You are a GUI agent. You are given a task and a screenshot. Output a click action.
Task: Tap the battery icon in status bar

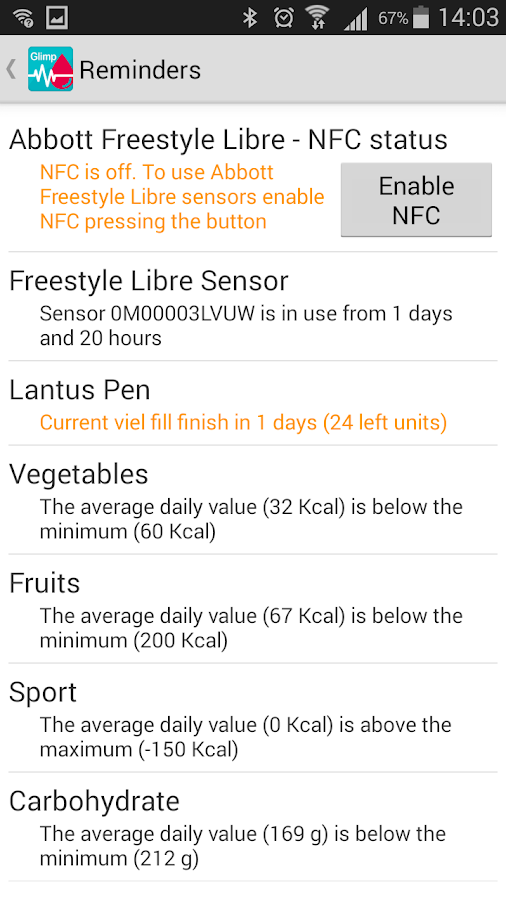click(421, 17)
